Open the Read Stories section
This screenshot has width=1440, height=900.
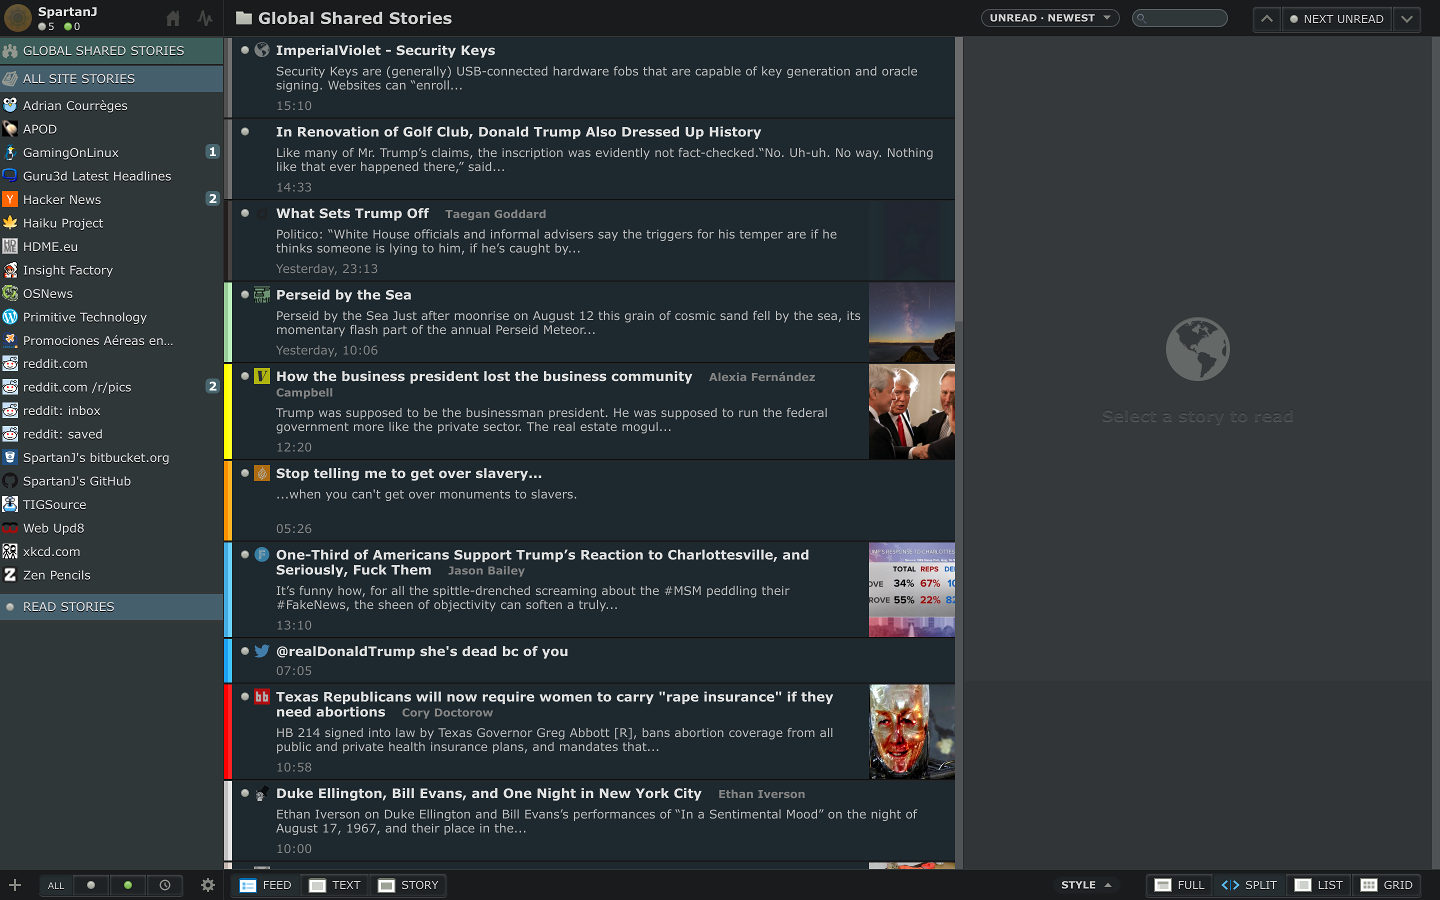pyautogui.click(x=111, y=607)
